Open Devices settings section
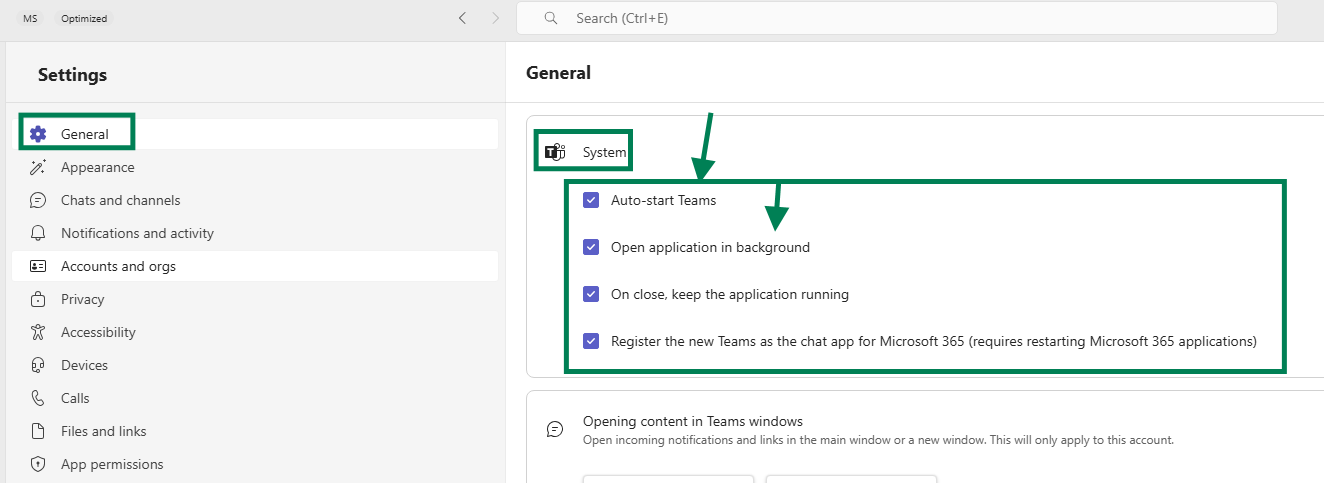The width and height of the screenshot is (1324, 483). tap(255, 365)
